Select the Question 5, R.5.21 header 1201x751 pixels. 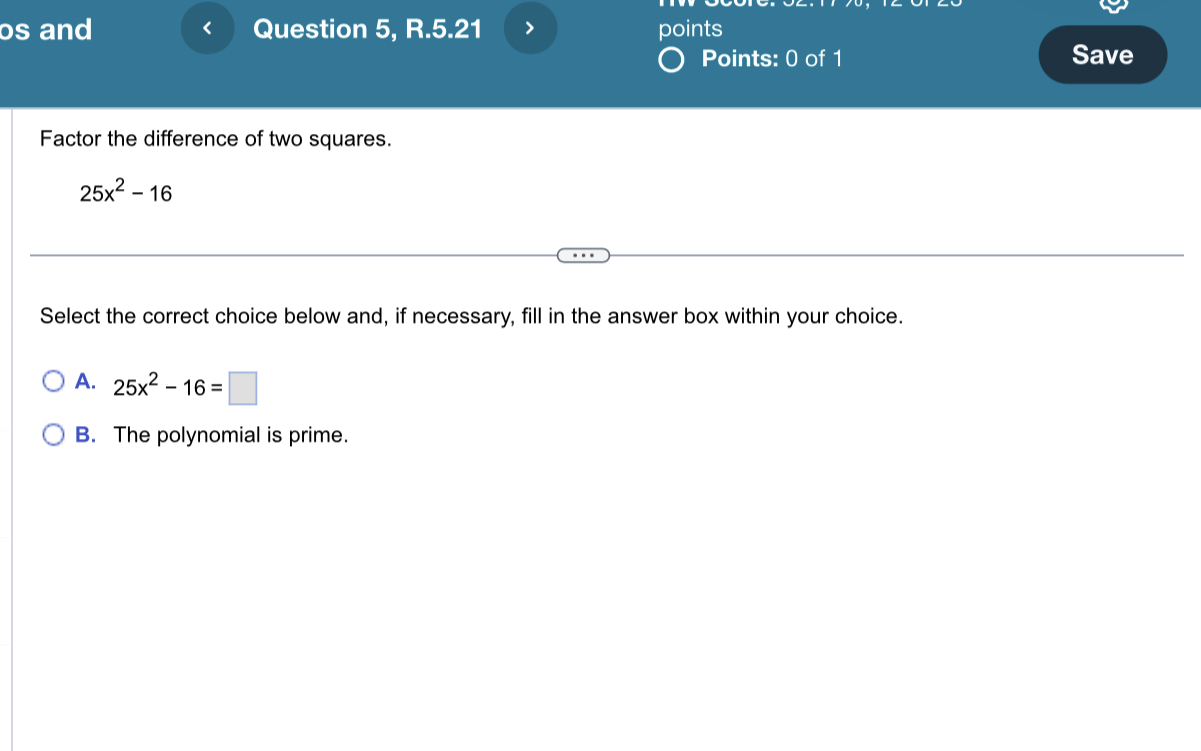click(x=367, y=28)
